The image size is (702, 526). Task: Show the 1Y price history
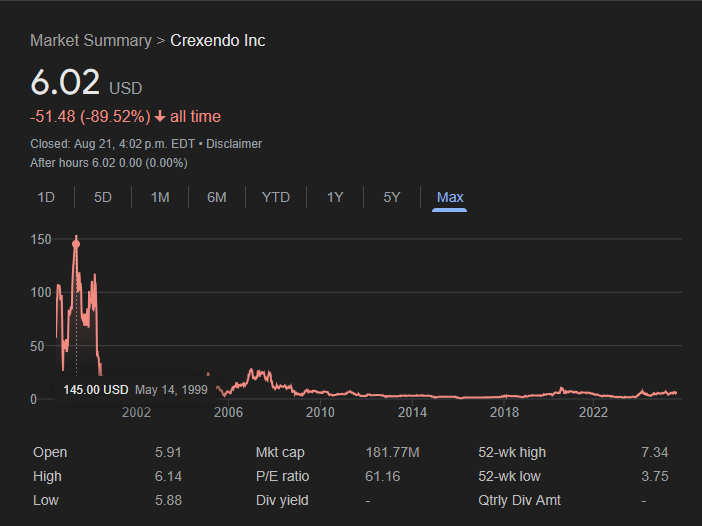coord(335,197)
